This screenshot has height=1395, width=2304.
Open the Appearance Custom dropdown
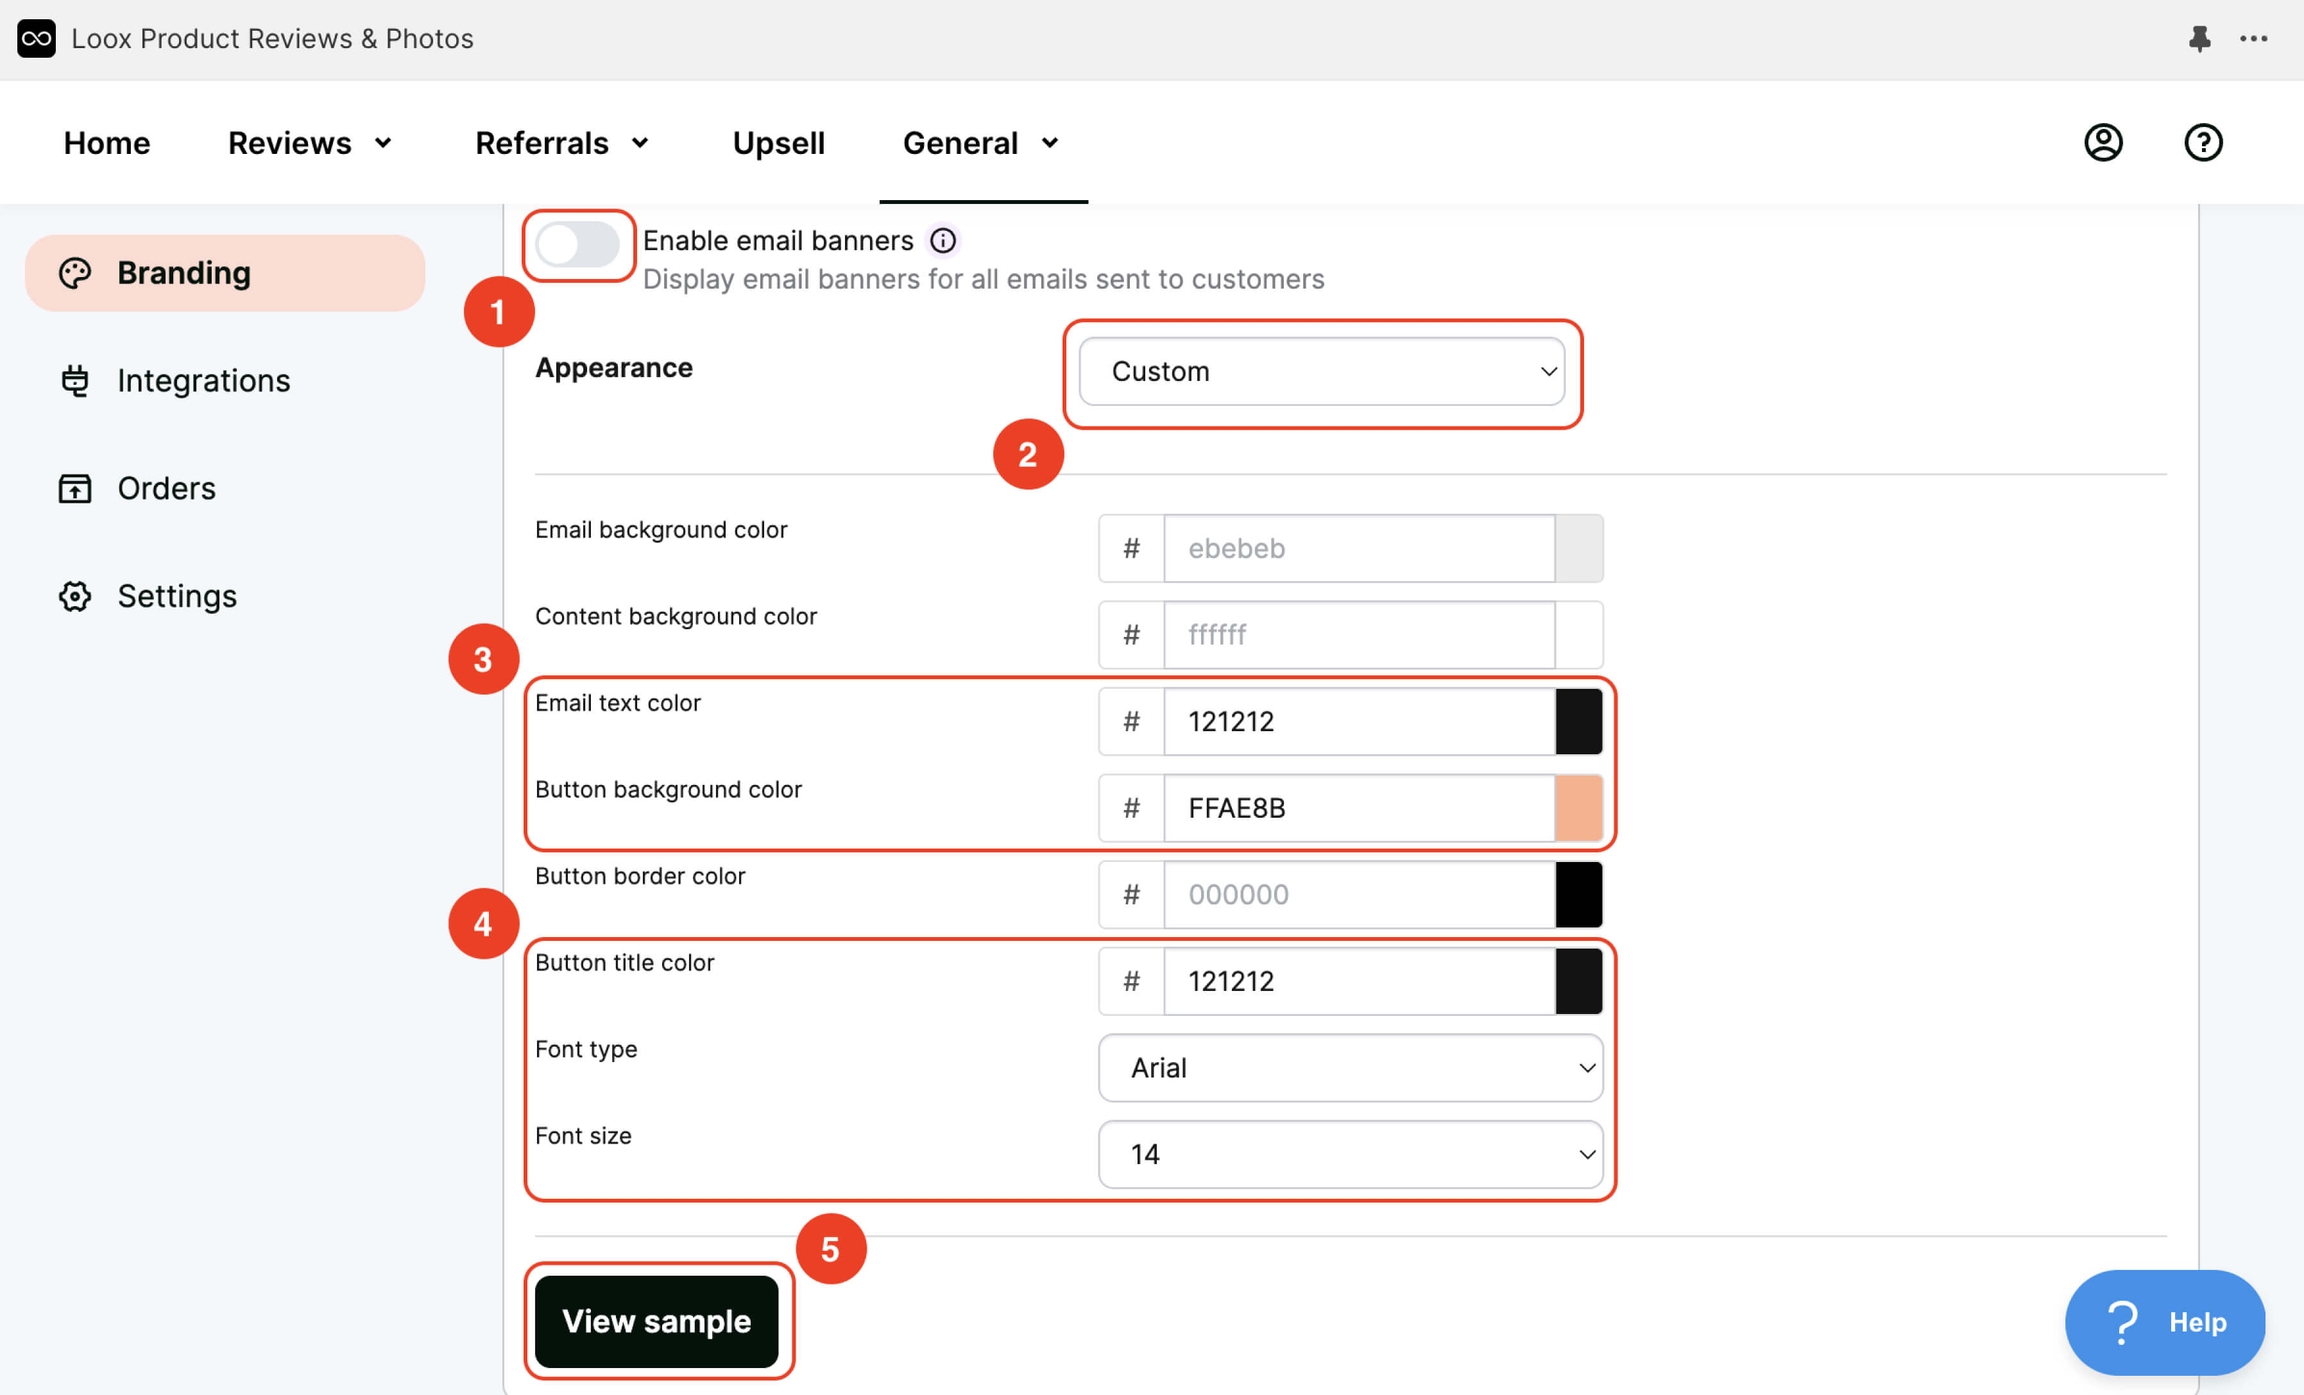click(1322, 371)
